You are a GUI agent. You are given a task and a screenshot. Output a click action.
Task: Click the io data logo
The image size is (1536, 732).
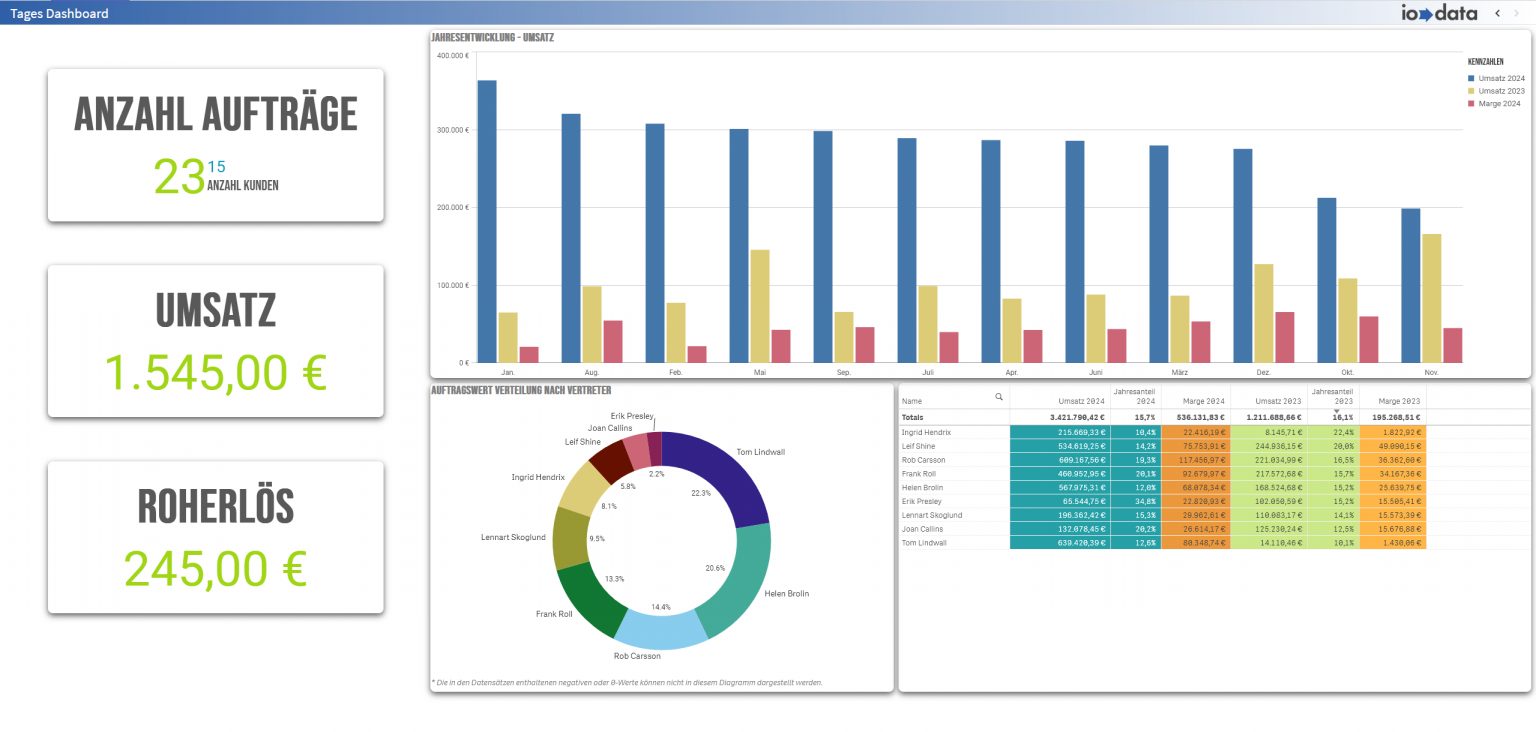(1439, 13)
